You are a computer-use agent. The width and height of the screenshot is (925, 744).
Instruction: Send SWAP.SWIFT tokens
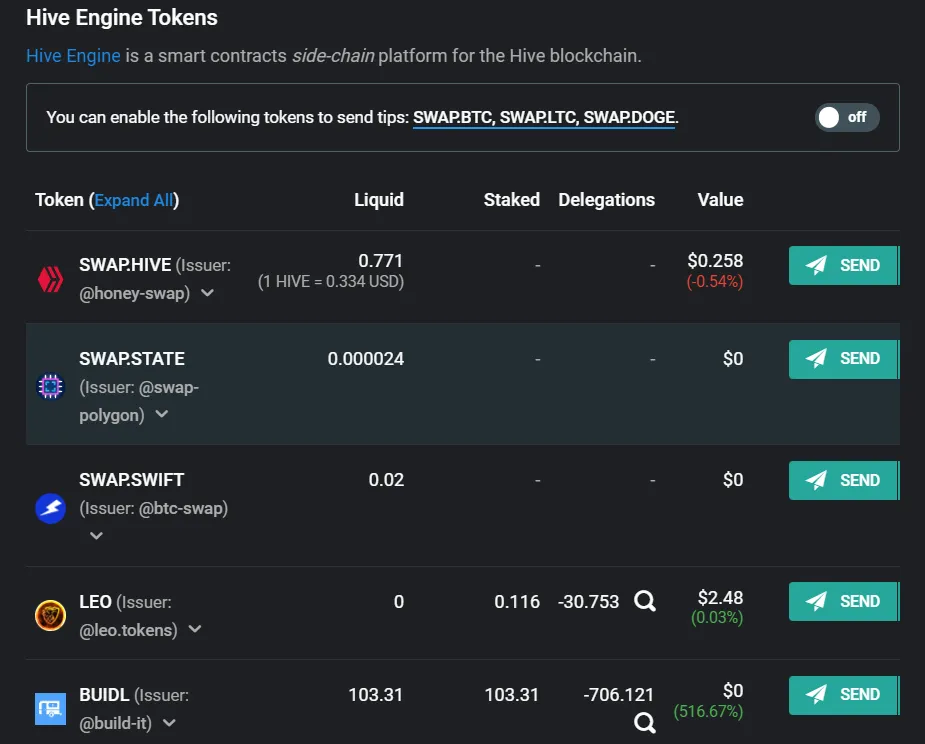pyautogui.click(x=844, y=480)
